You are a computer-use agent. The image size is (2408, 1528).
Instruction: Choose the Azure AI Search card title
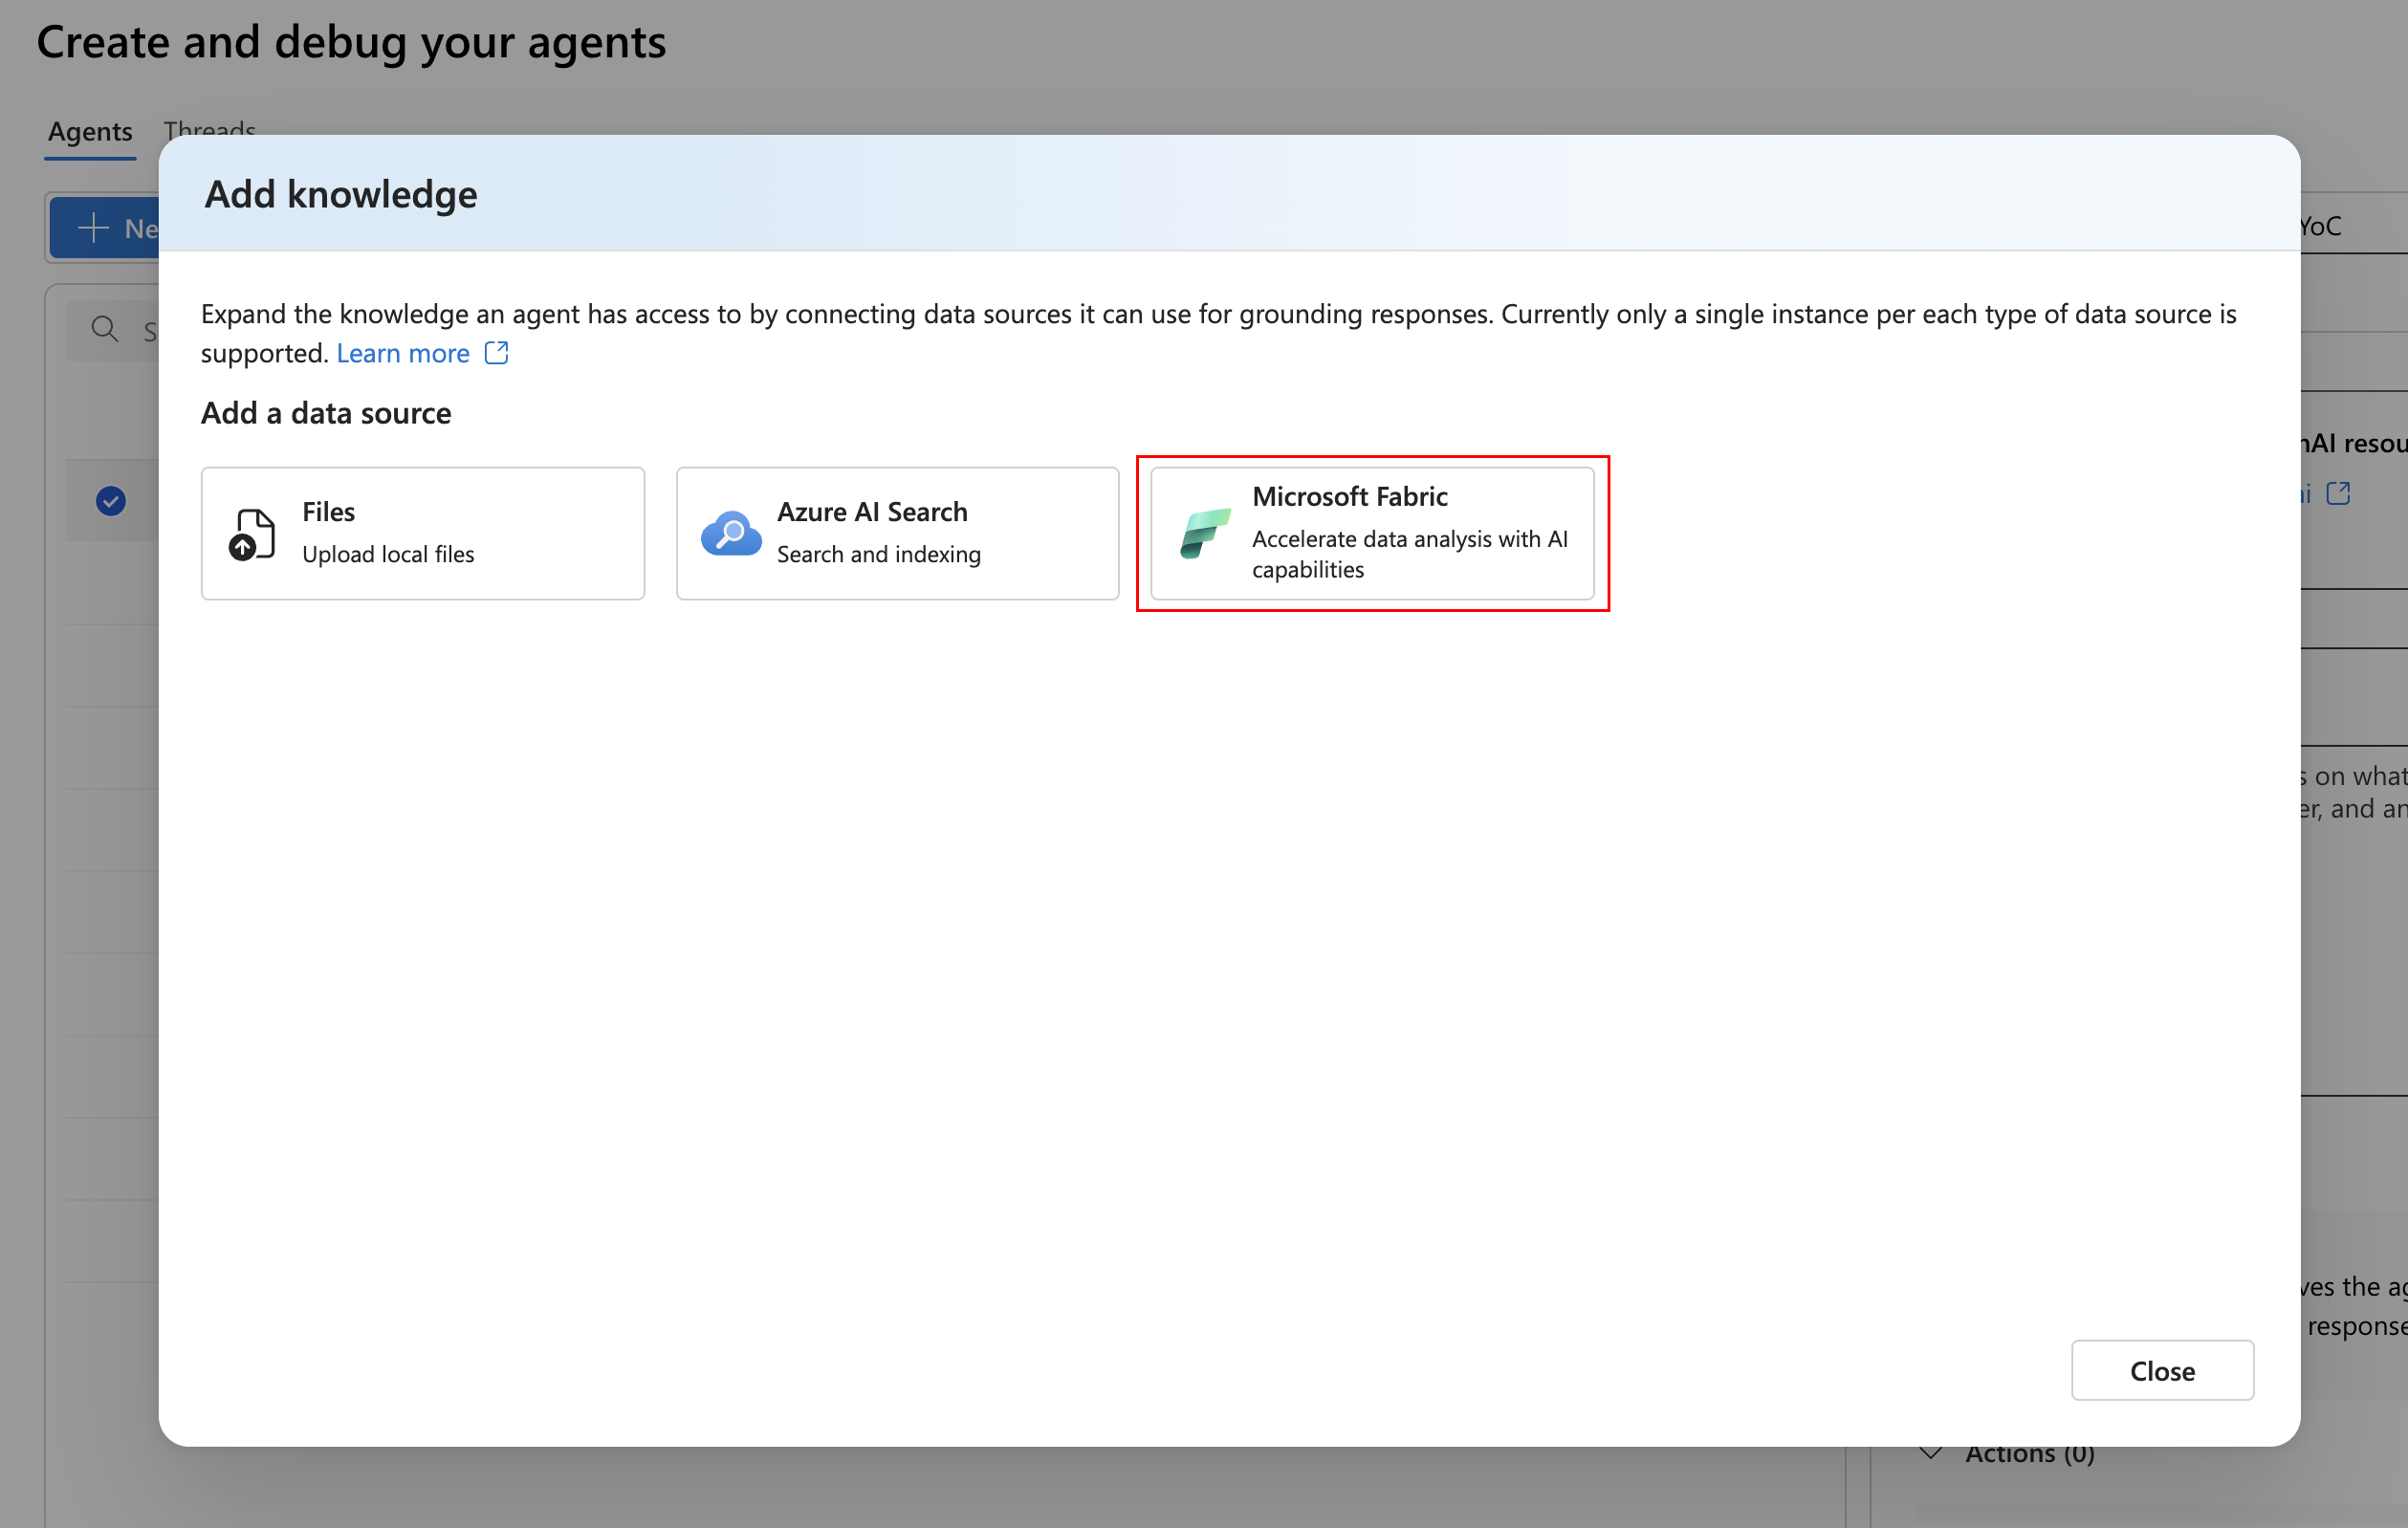point(872,512)
